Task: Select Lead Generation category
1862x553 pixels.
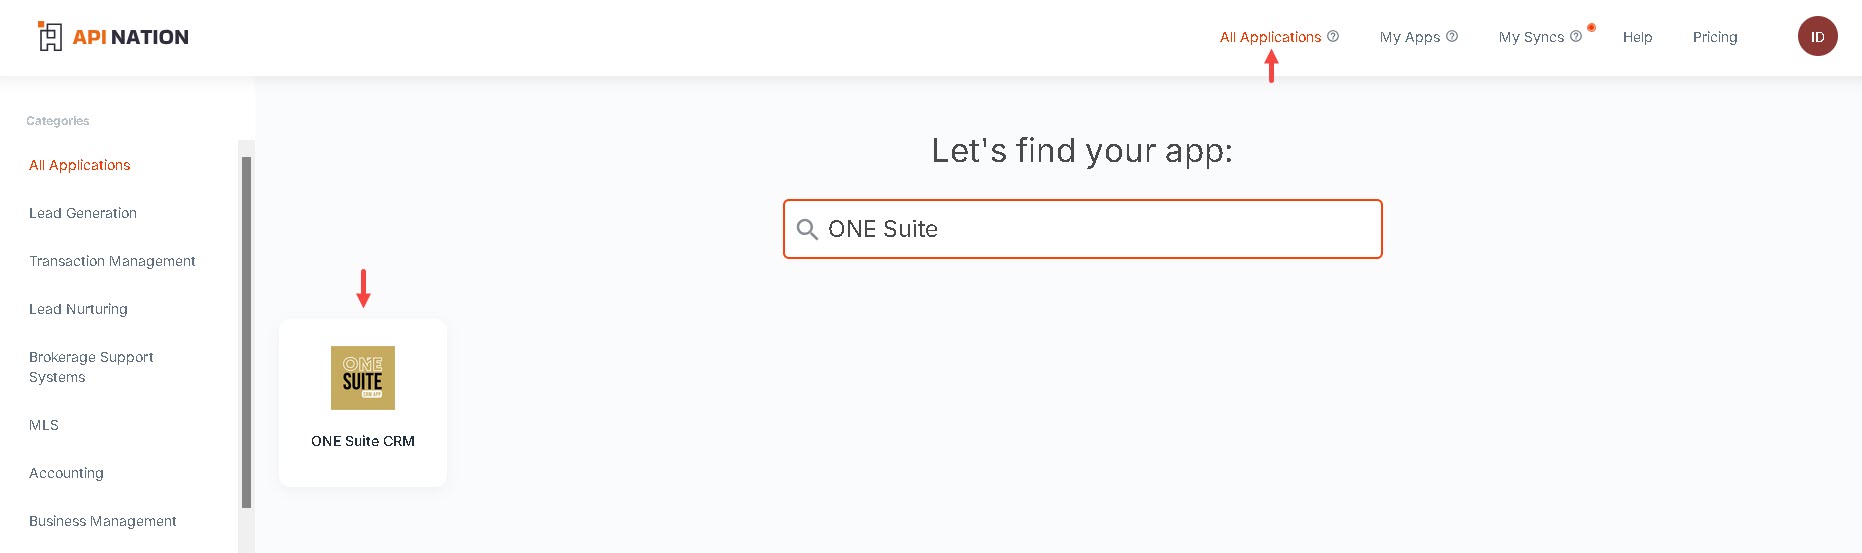Action: click(x=83, y=213)
